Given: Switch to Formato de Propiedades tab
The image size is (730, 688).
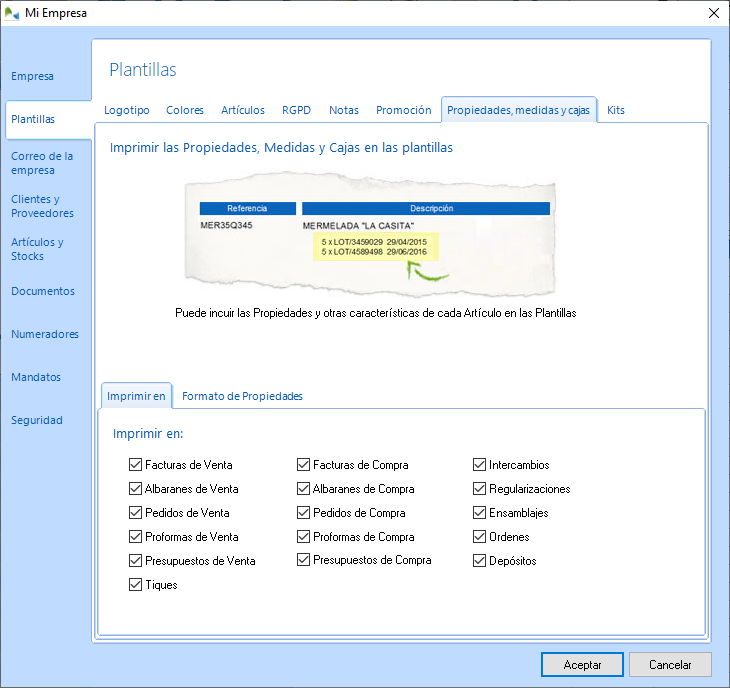Looking at the screenshot, I should click(x=242, y=396).
